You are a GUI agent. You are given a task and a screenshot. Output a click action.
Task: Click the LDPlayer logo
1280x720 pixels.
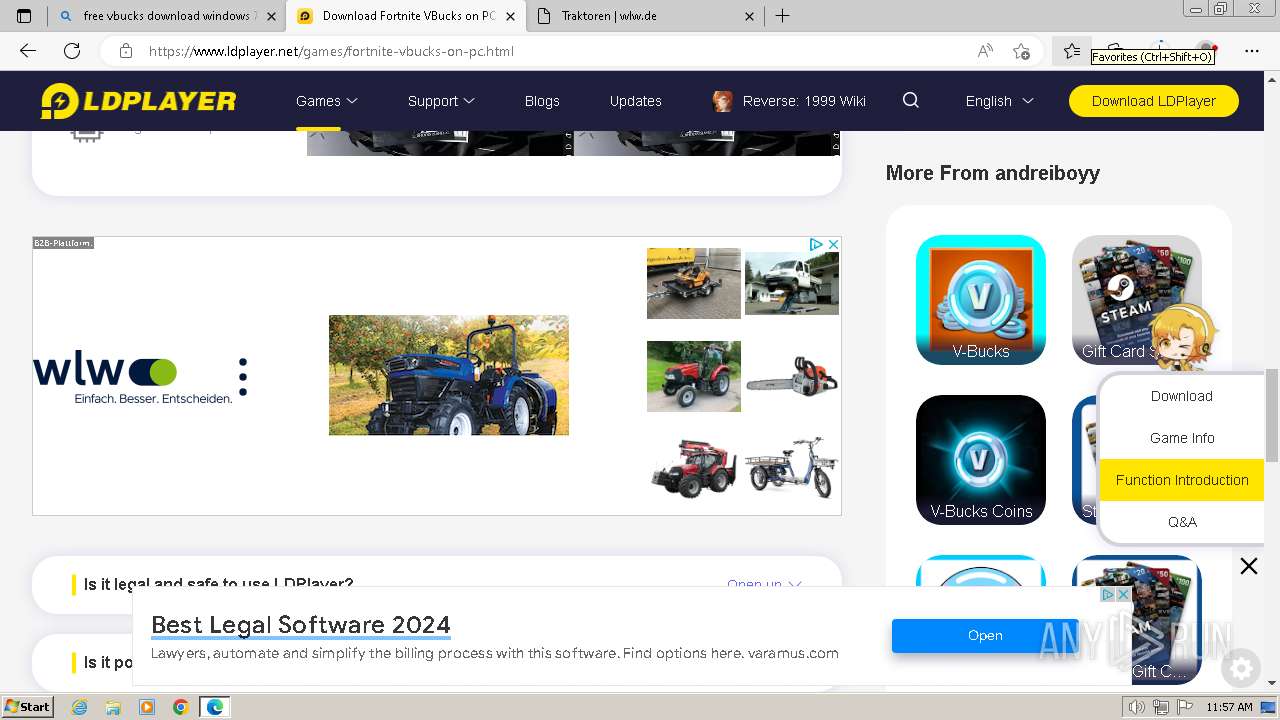(x=138, y=101)
